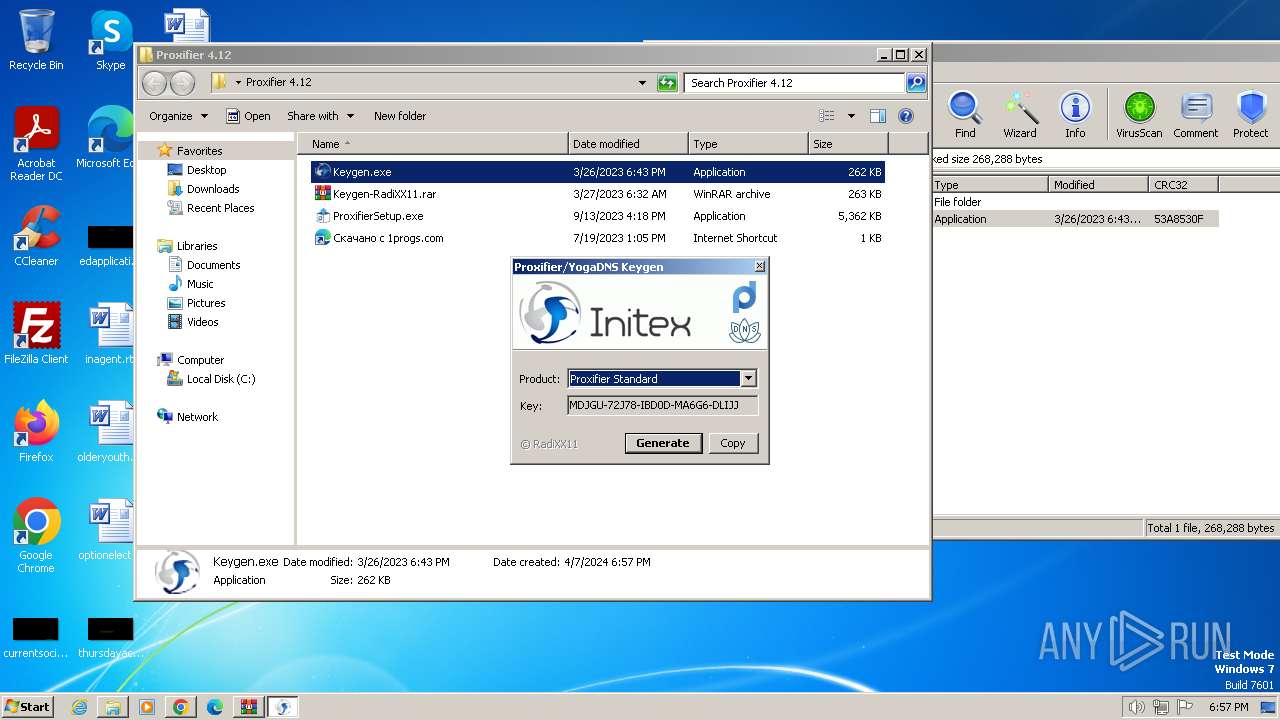This screenshot has height=720, width=1280.
Task: Select Libraries in the navigation pane
Action: coord(197,246)
